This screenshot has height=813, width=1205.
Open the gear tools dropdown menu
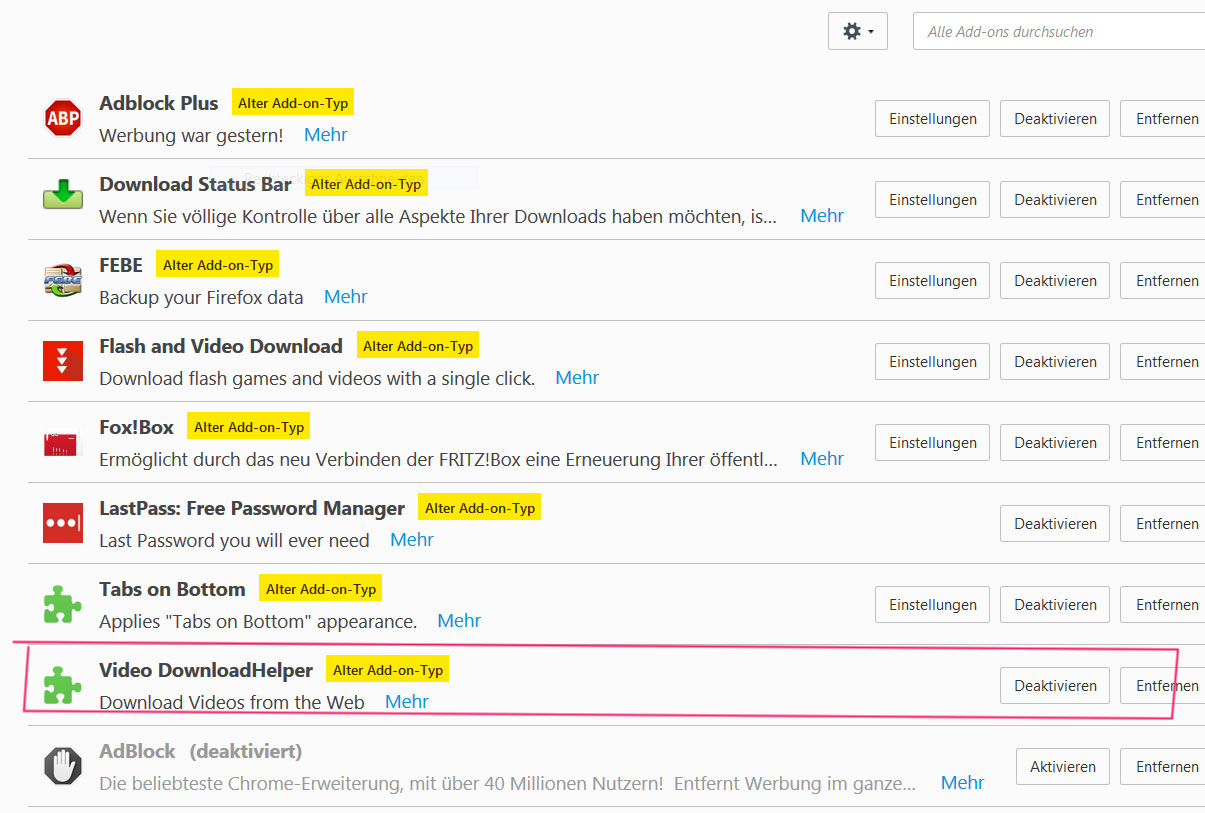[x=857, y=32]
